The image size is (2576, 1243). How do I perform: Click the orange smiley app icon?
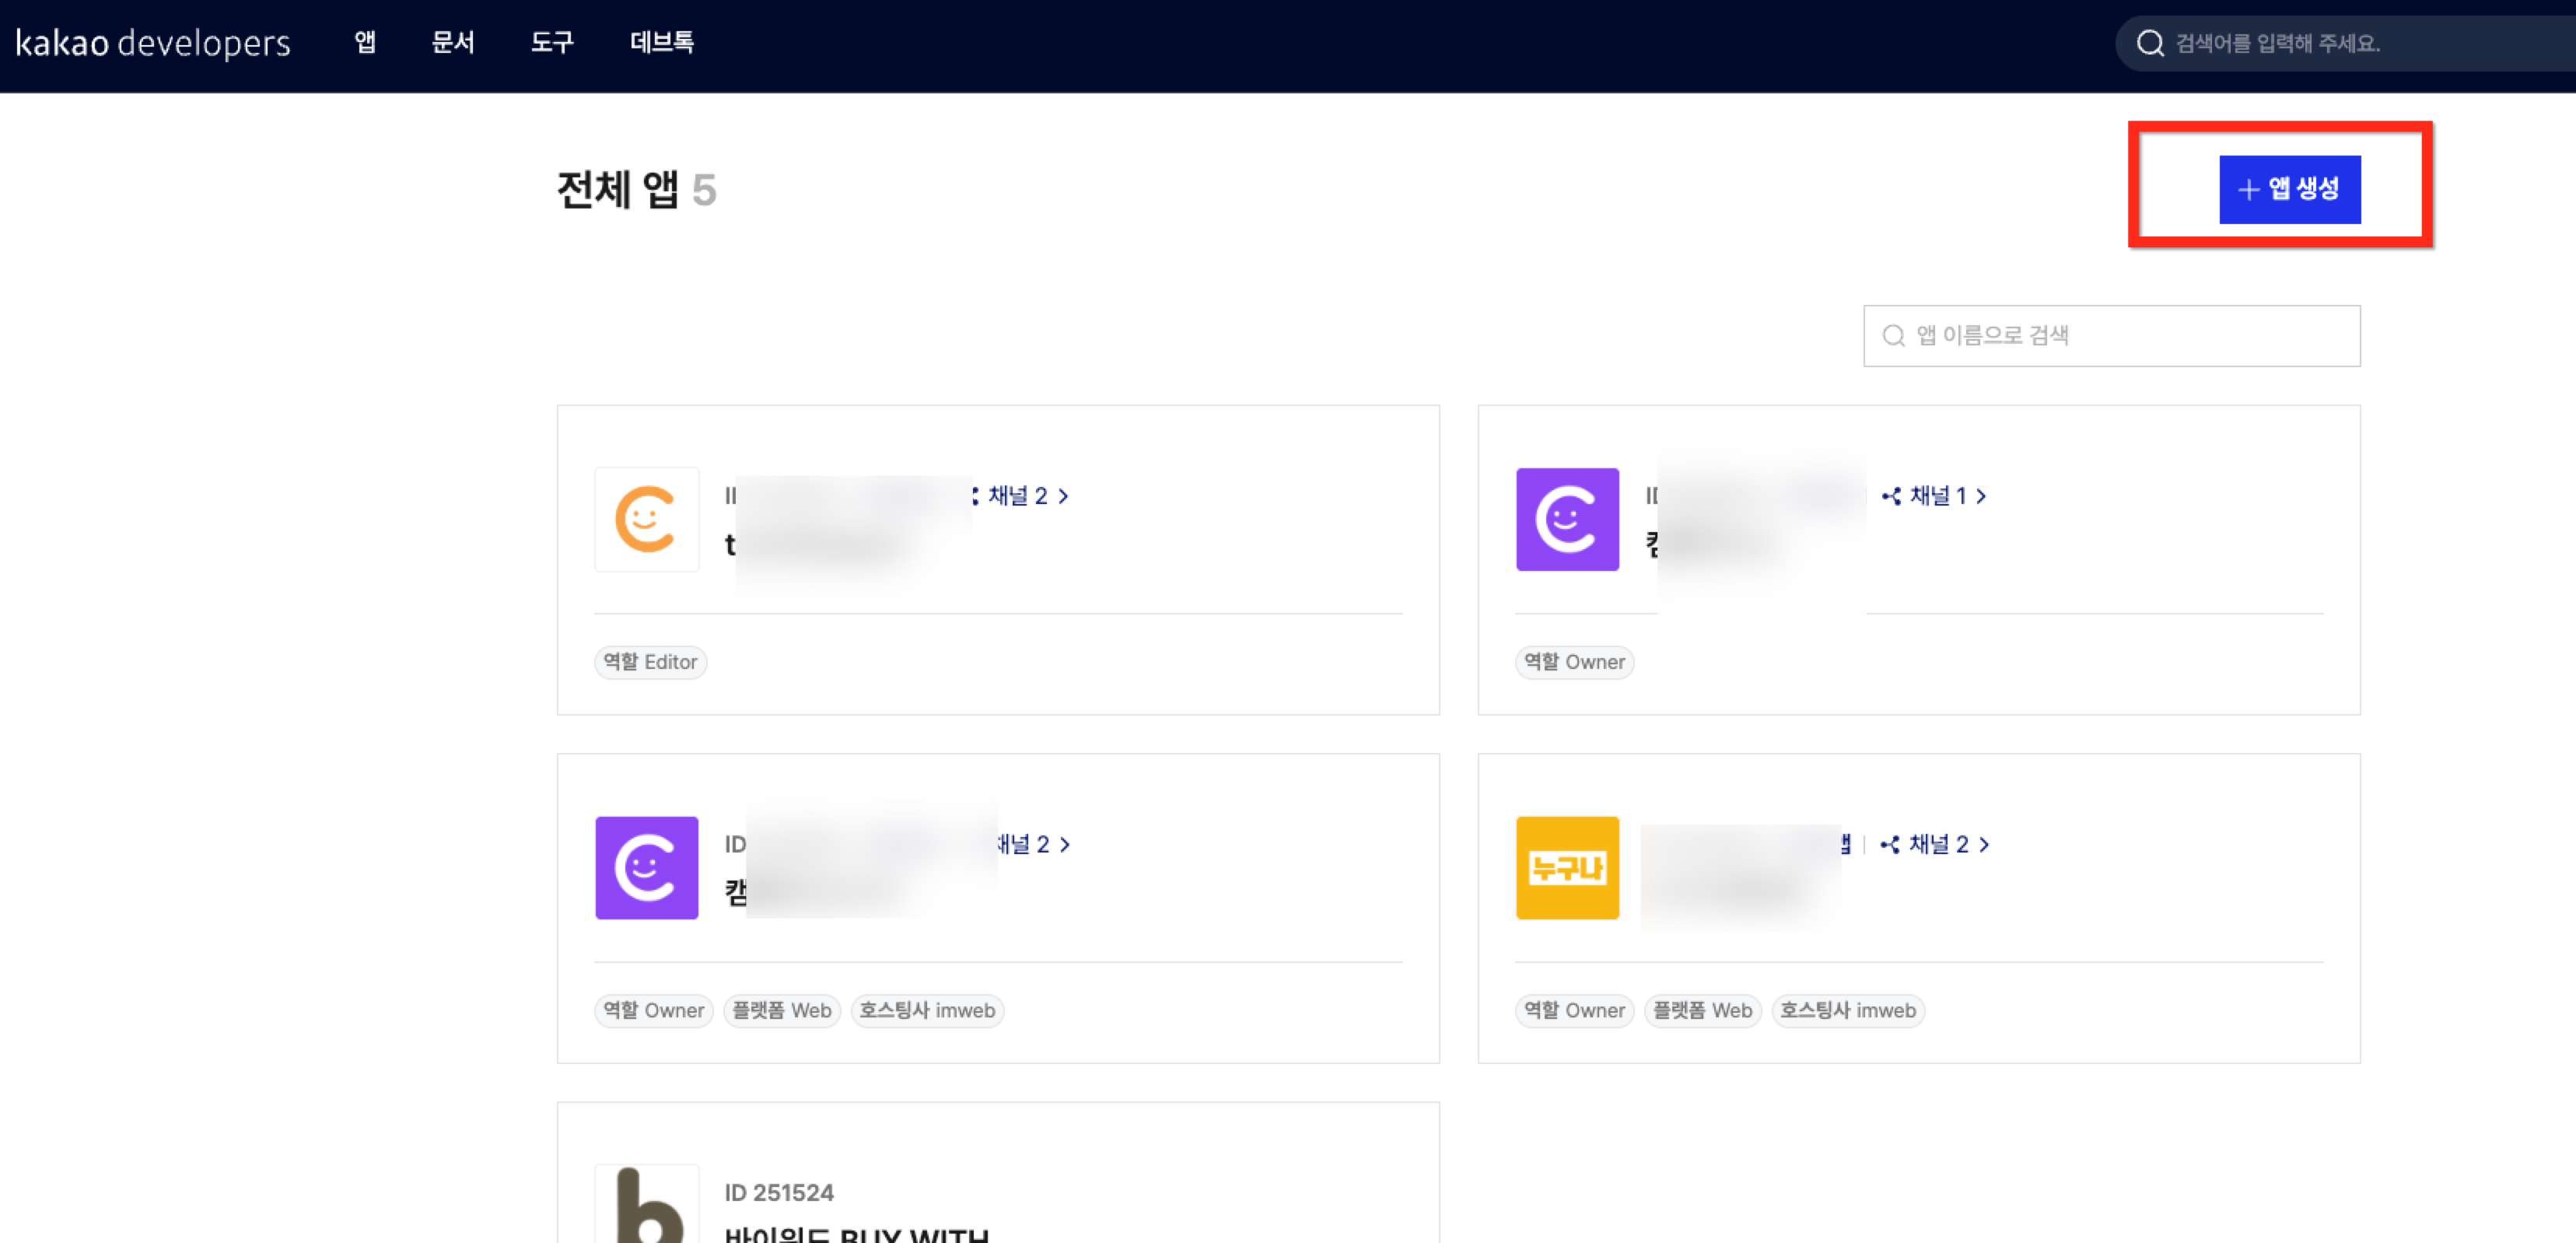point(646,519)
